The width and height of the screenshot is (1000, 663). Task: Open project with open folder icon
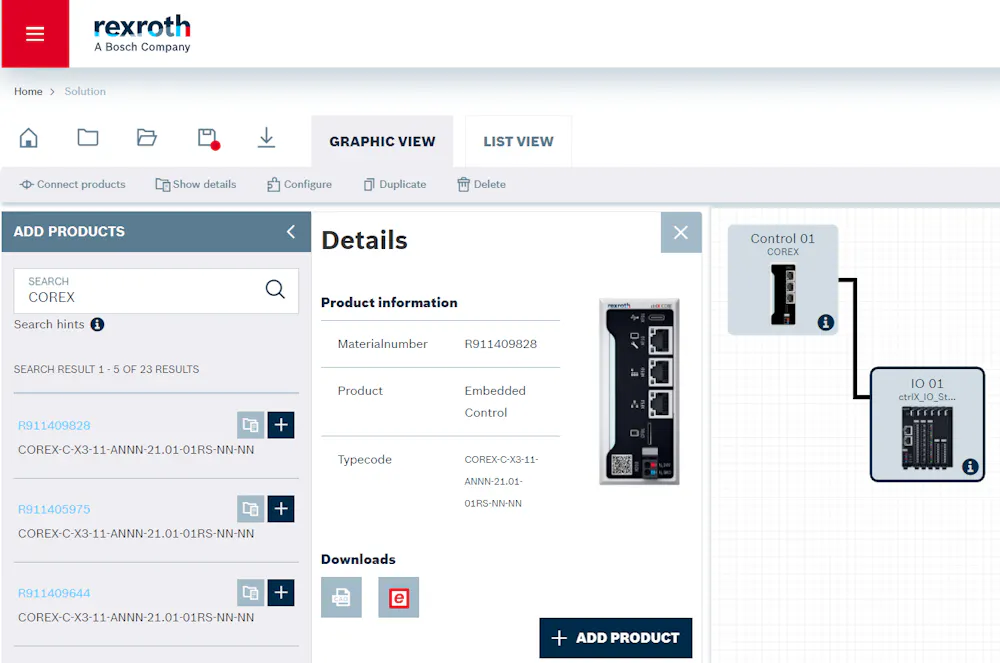point(147,137)
